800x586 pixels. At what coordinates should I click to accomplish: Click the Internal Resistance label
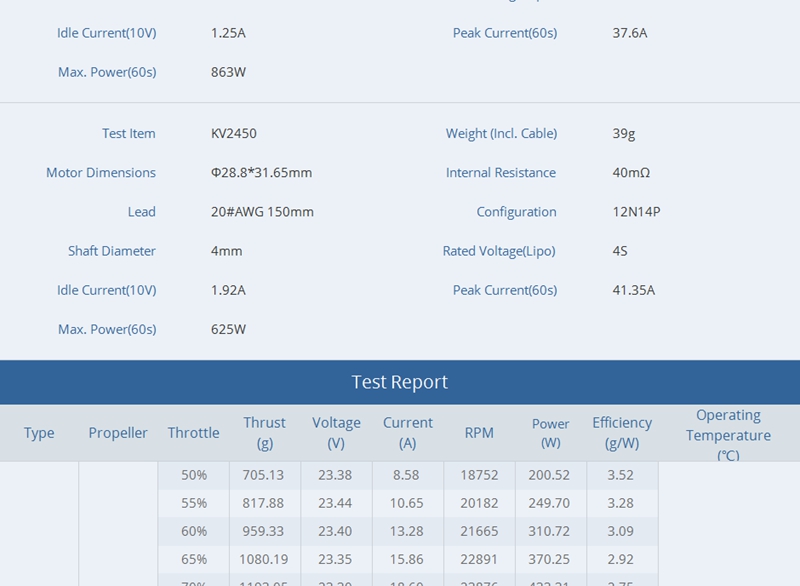coord(500,173)
